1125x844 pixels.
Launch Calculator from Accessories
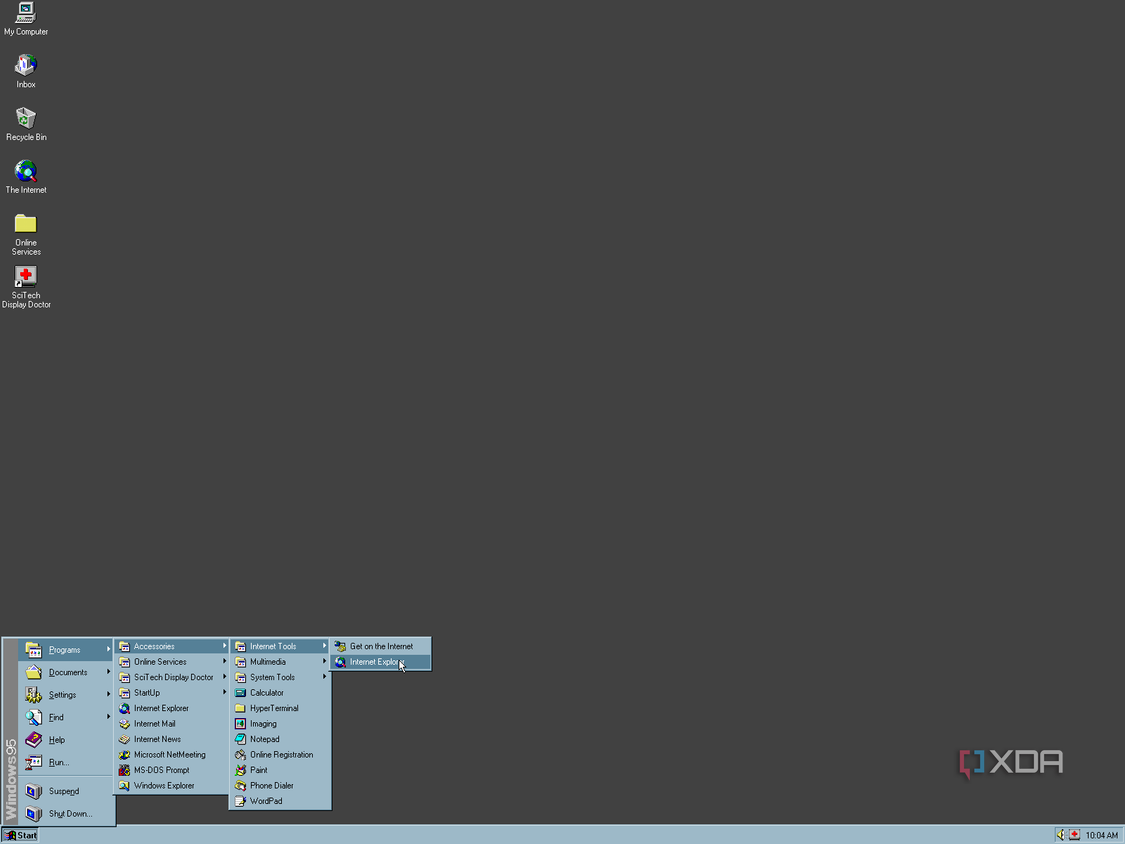281,693
